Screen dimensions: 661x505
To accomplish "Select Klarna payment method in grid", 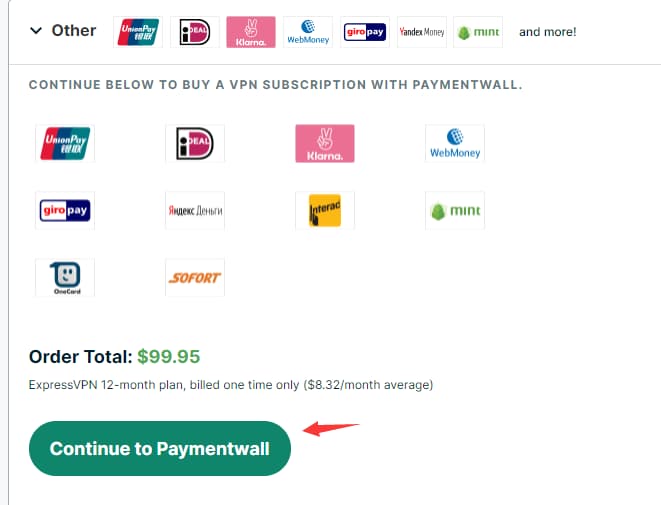I will (x=325, y=144).
